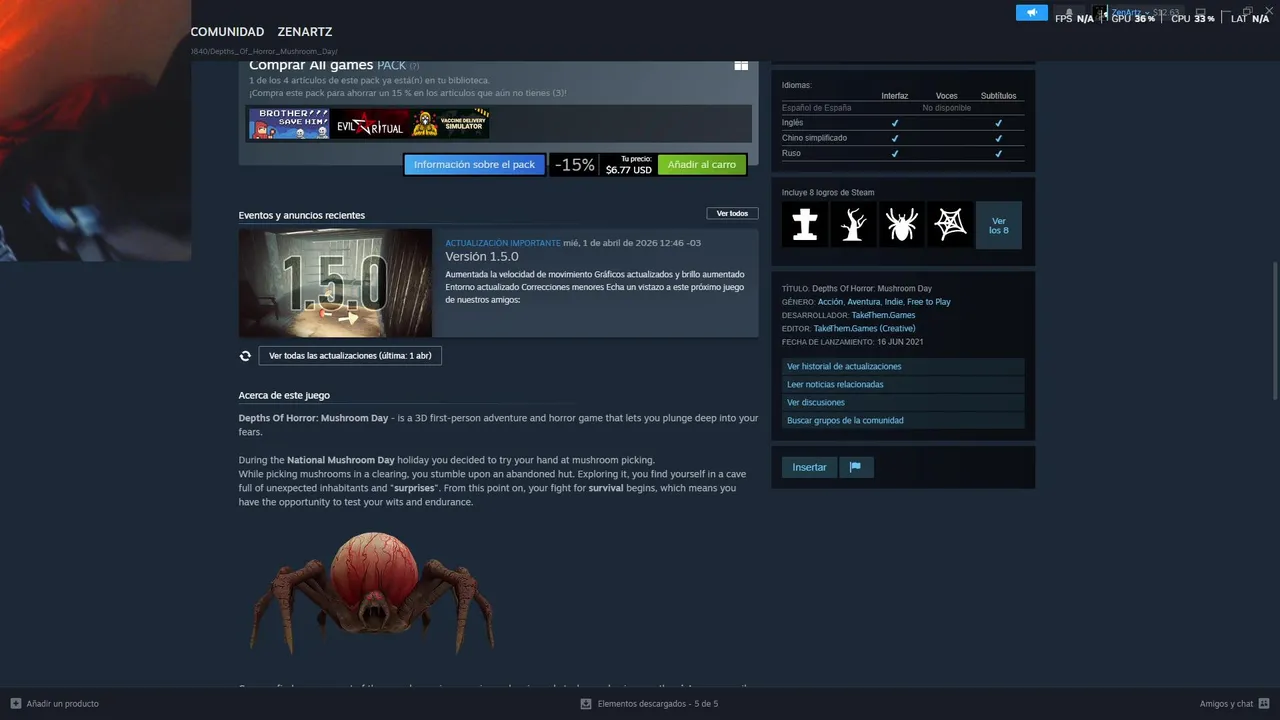
Task: Open the Brother Save Him game thumbnail
Action: pyautogui.click(x=289, y=123)
